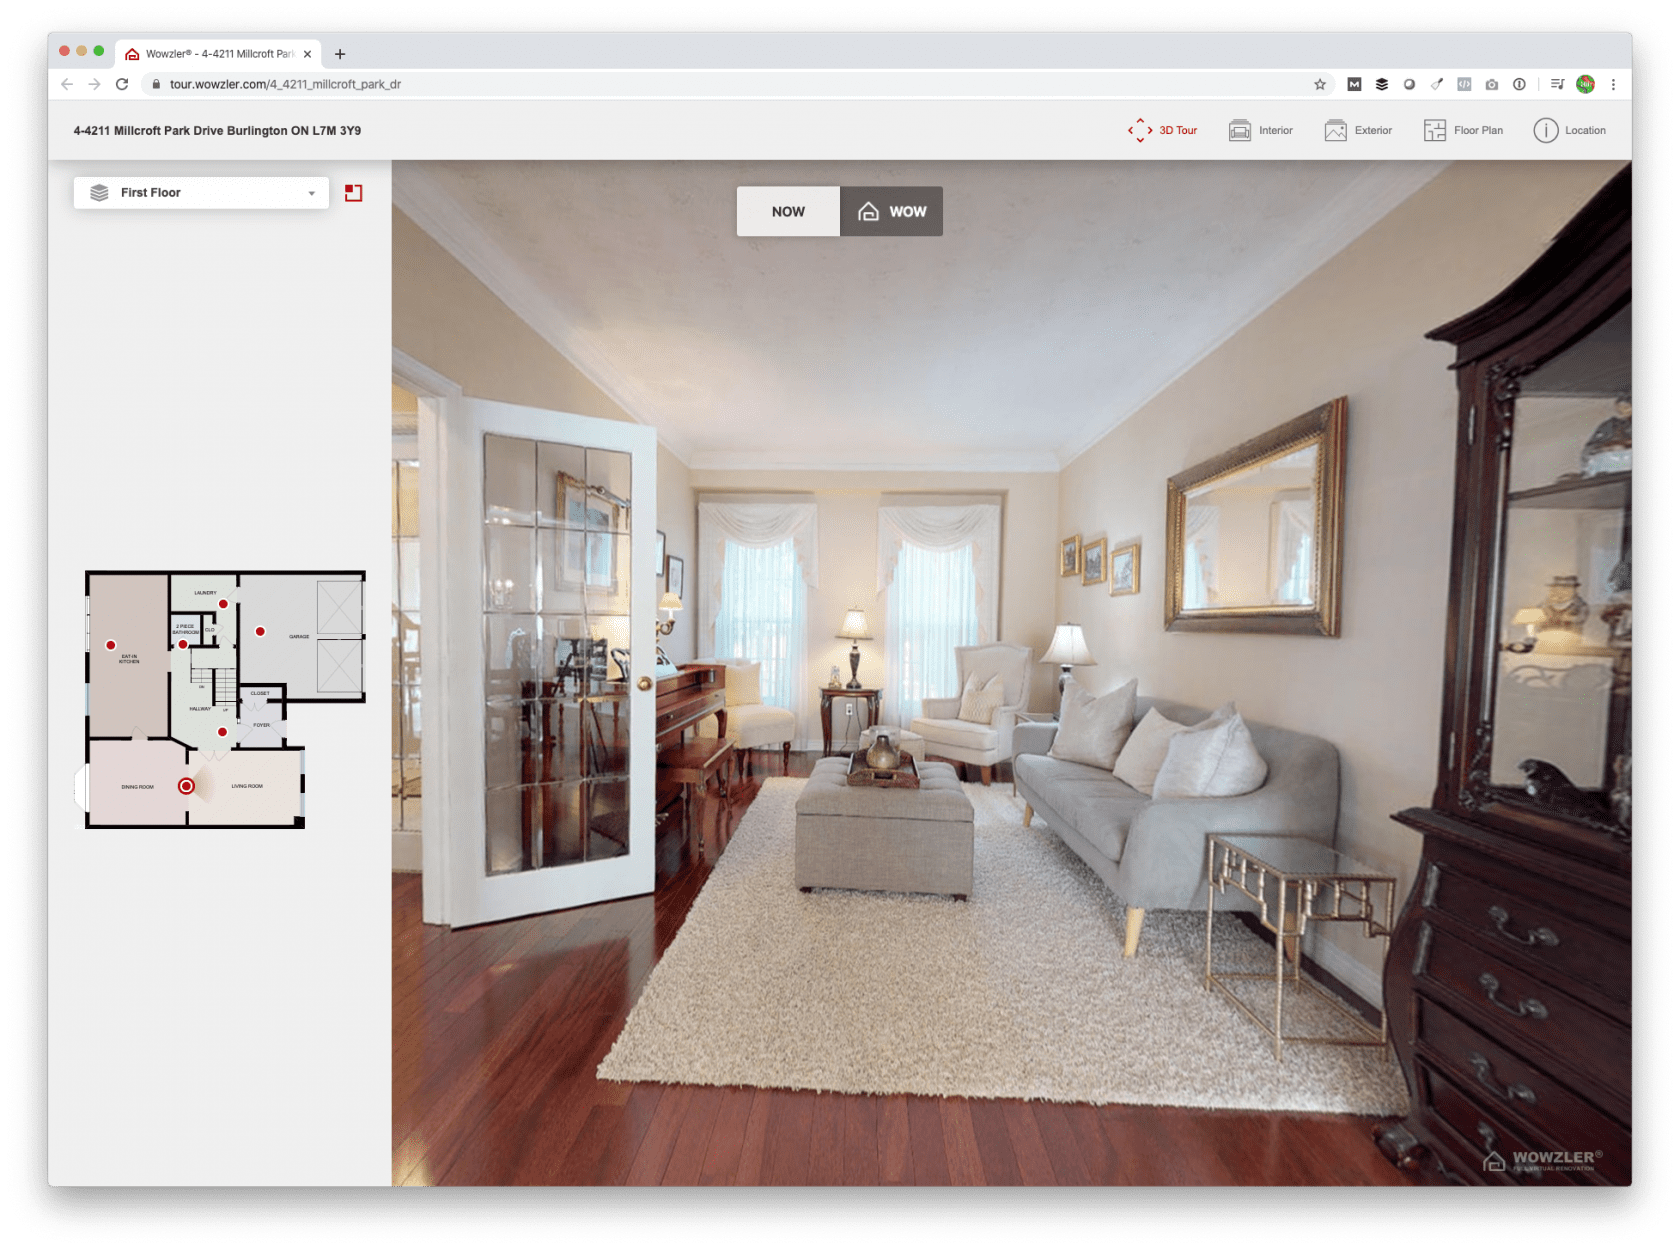Click the Dining Room hotspot on the floor plan
Viewport: 1680px width, 1250px height.
point(185,787)
